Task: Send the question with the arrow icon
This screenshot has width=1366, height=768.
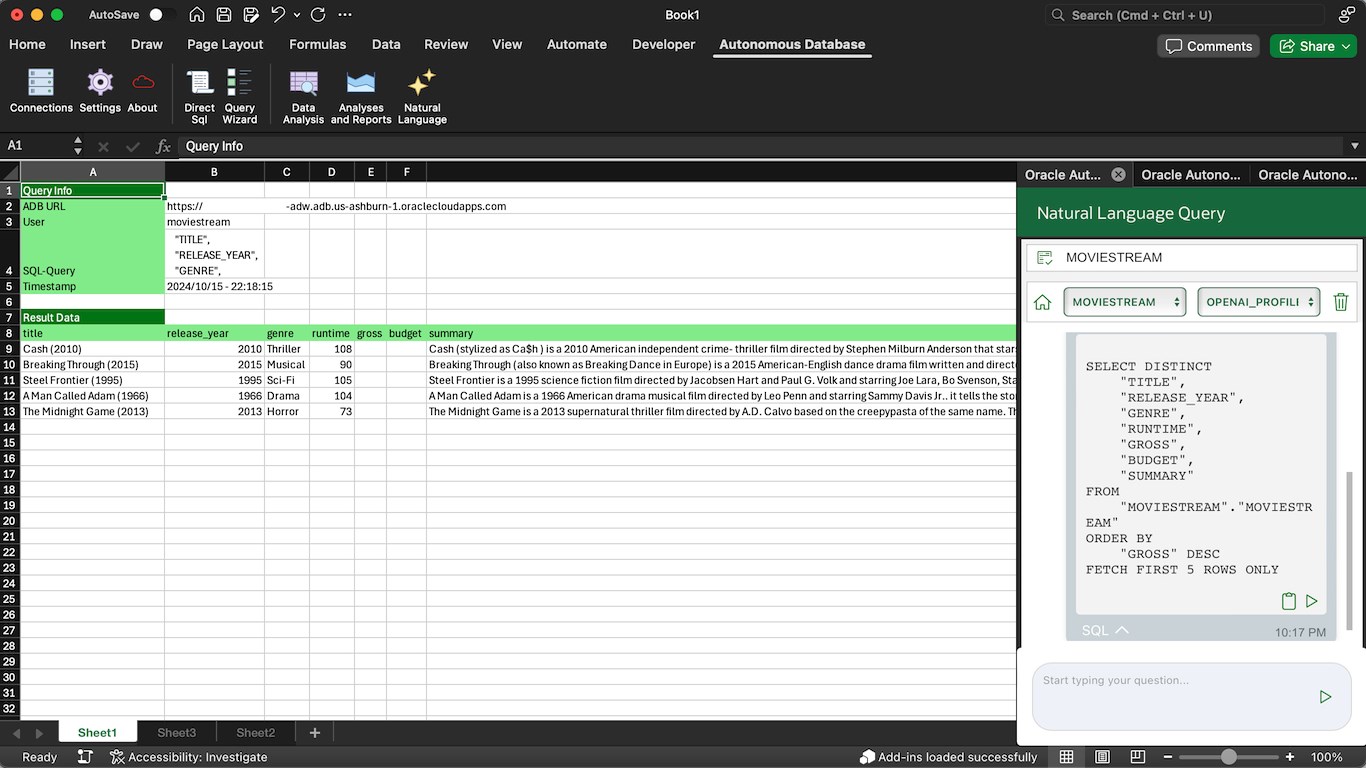Action: coord(1325,697)
